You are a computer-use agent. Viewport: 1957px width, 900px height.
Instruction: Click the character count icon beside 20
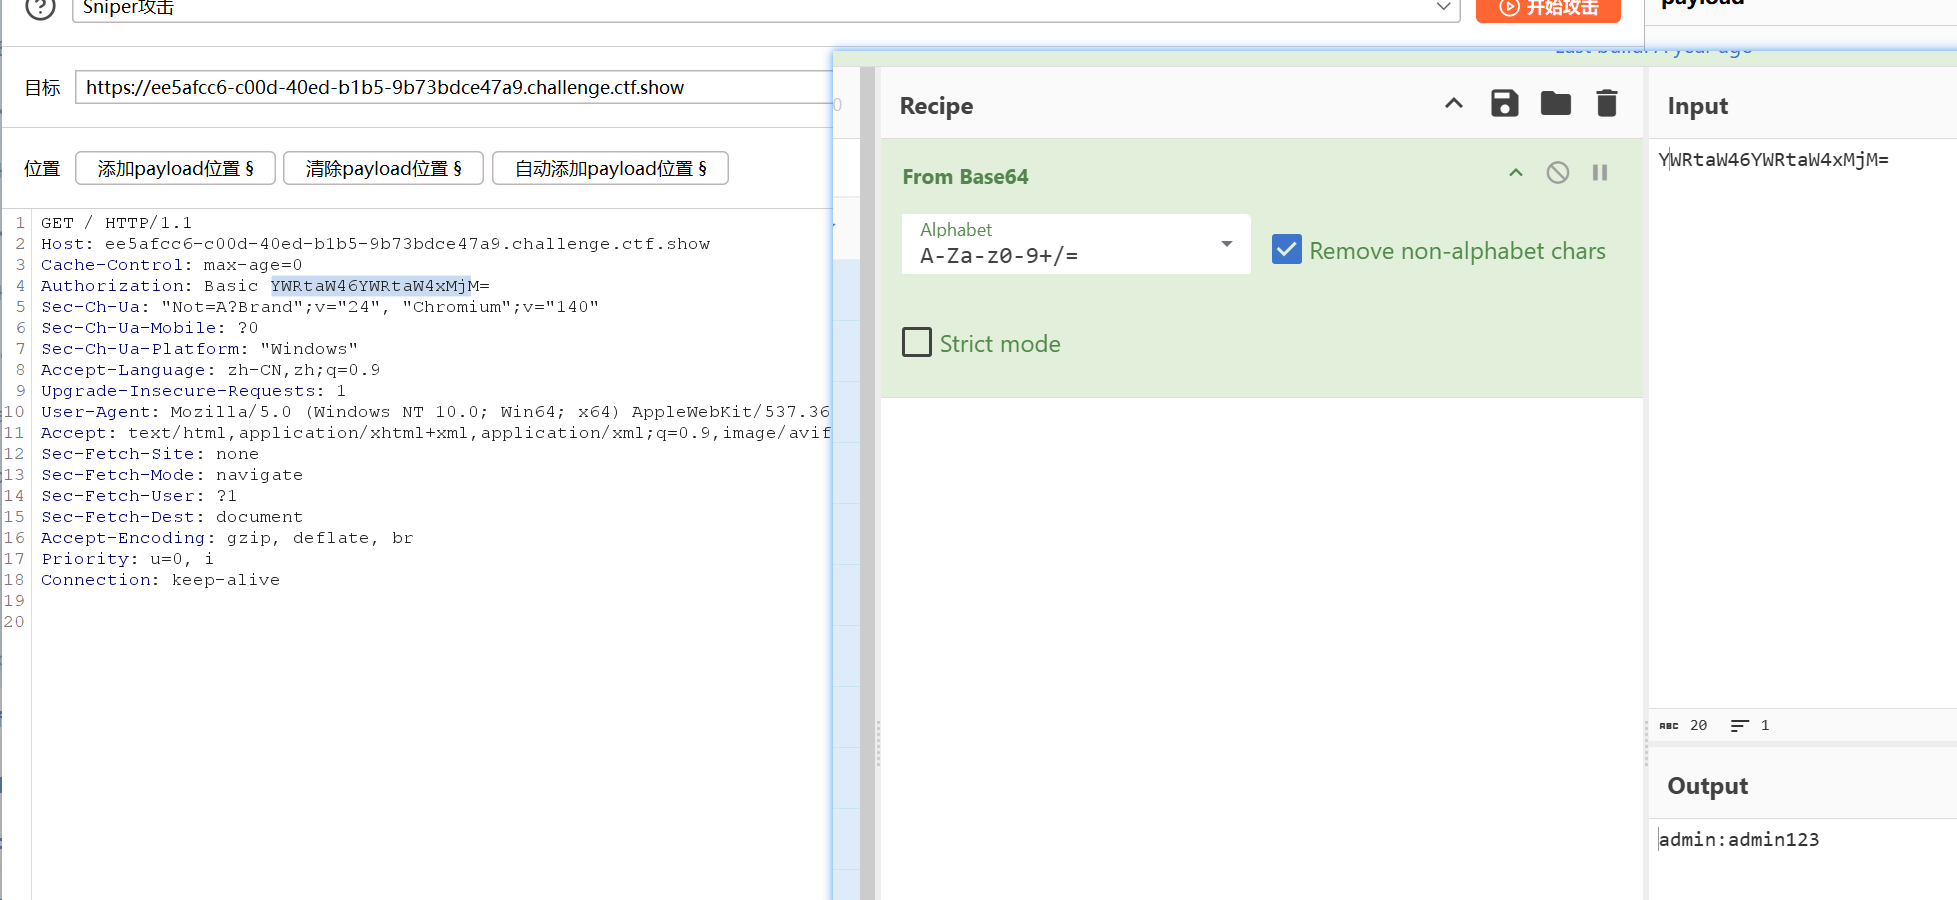[1668, 726]
